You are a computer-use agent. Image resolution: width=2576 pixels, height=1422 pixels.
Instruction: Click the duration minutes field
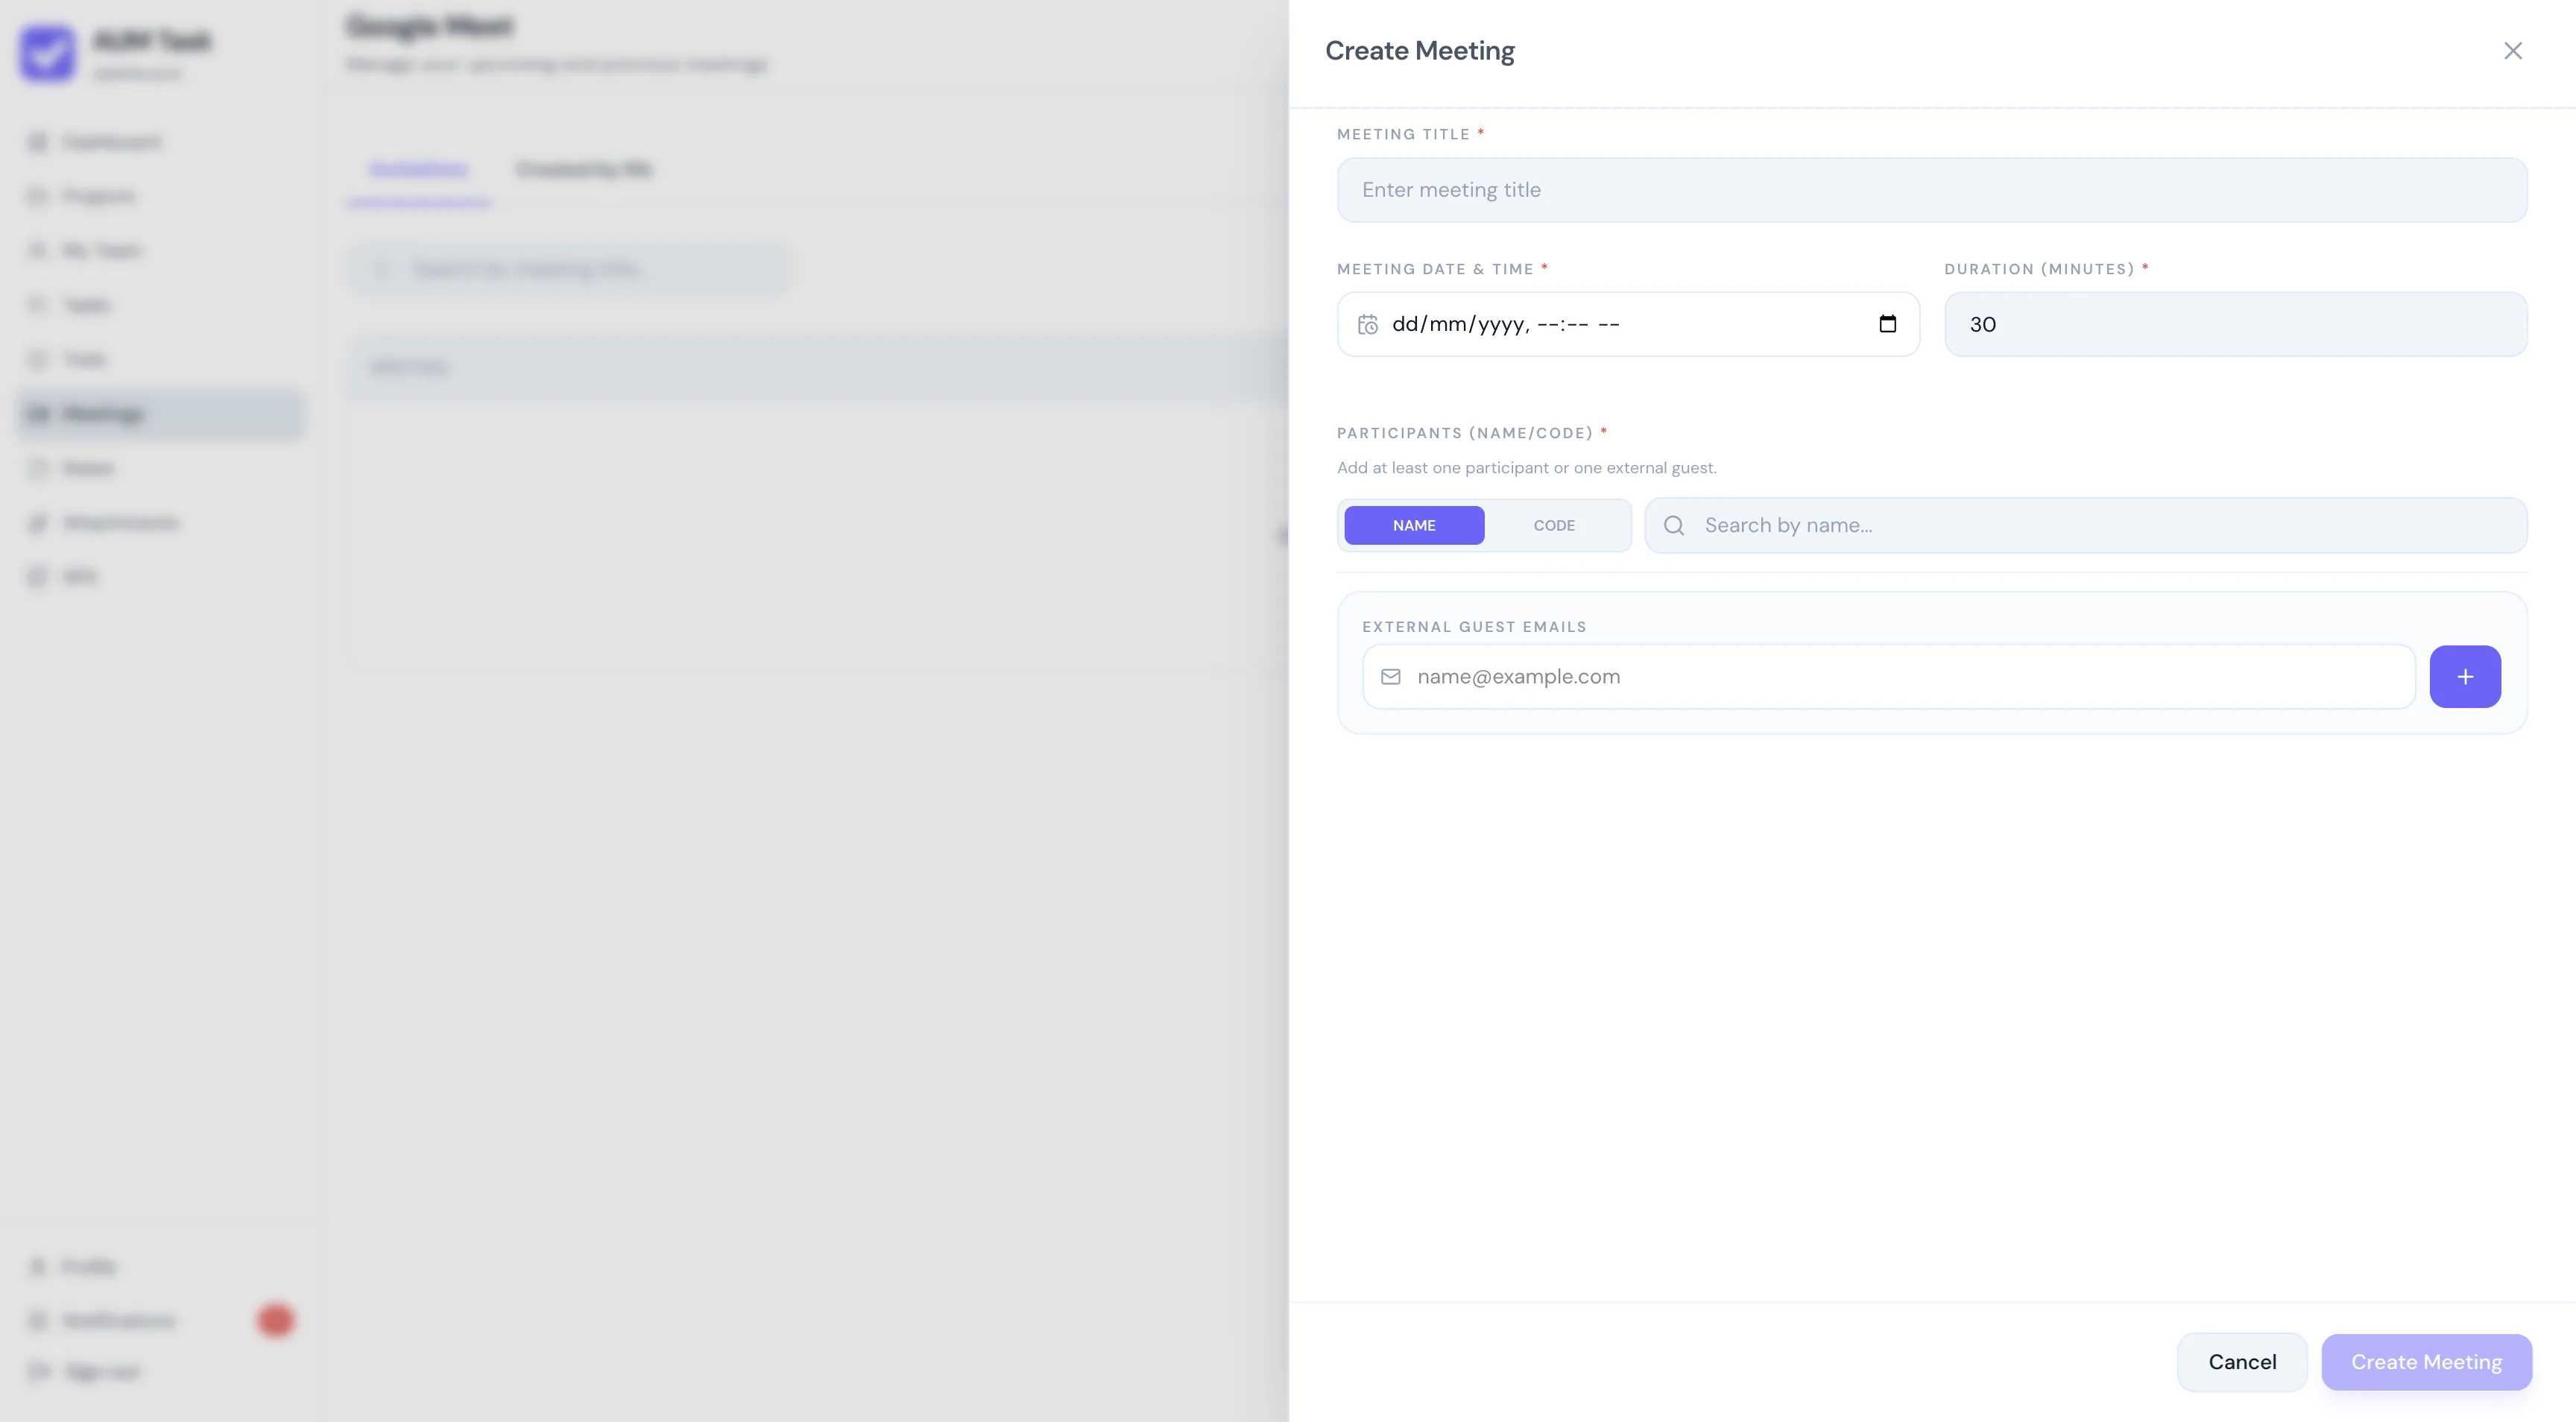pos(2235,324)
